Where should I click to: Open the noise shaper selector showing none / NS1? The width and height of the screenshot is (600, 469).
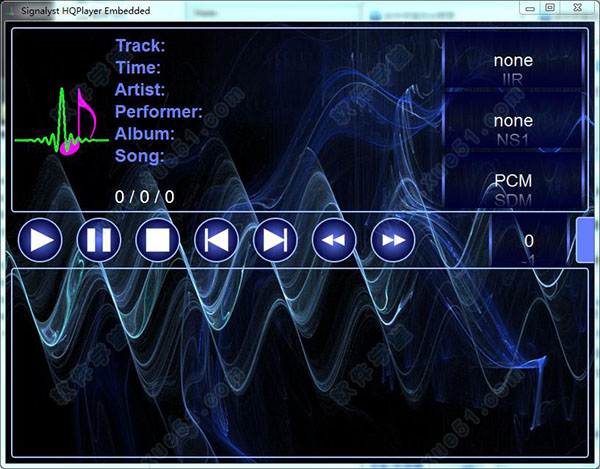513,121
